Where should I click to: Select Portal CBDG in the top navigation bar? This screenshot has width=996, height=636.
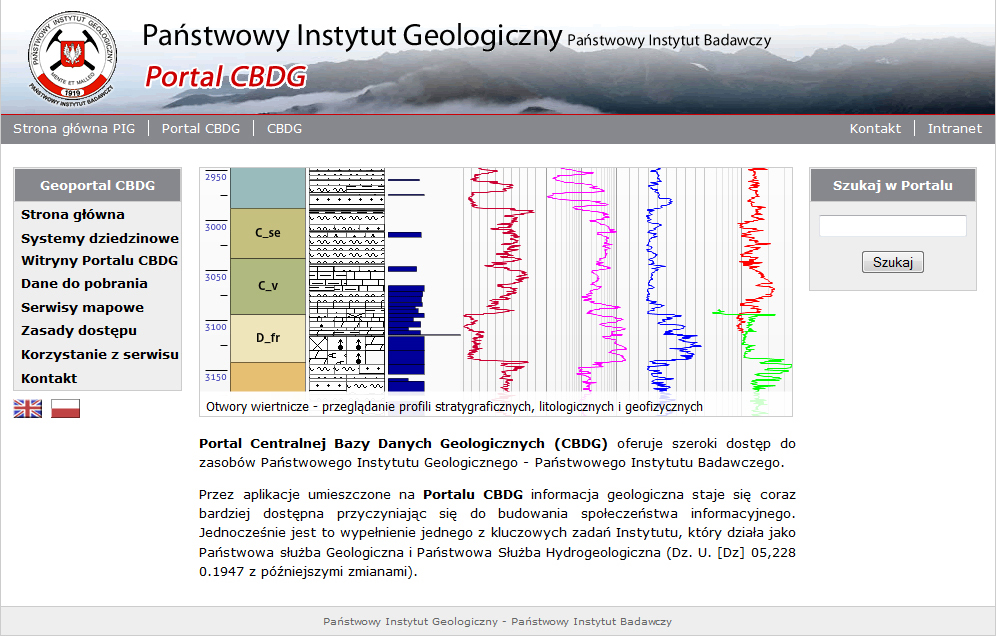(x=201, y=128)
